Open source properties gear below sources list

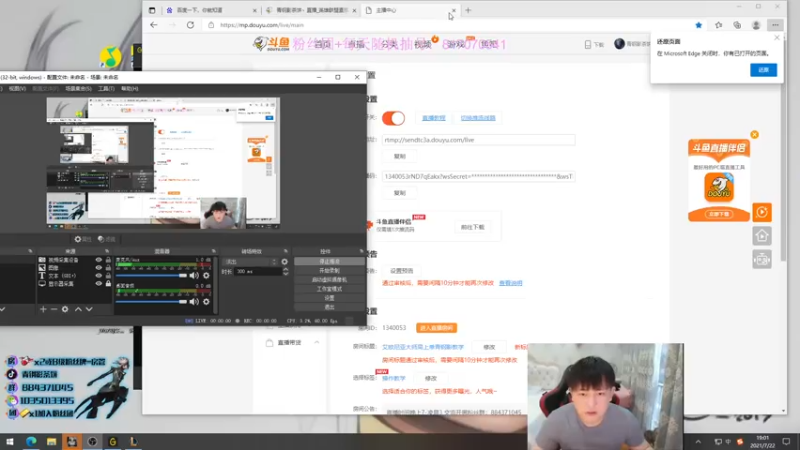(x=65, y=309)
